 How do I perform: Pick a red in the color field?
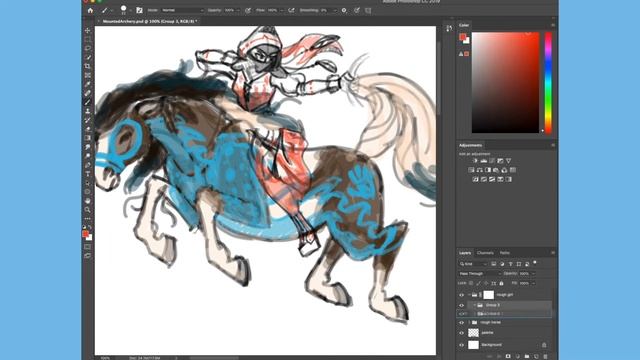(505, 82)
